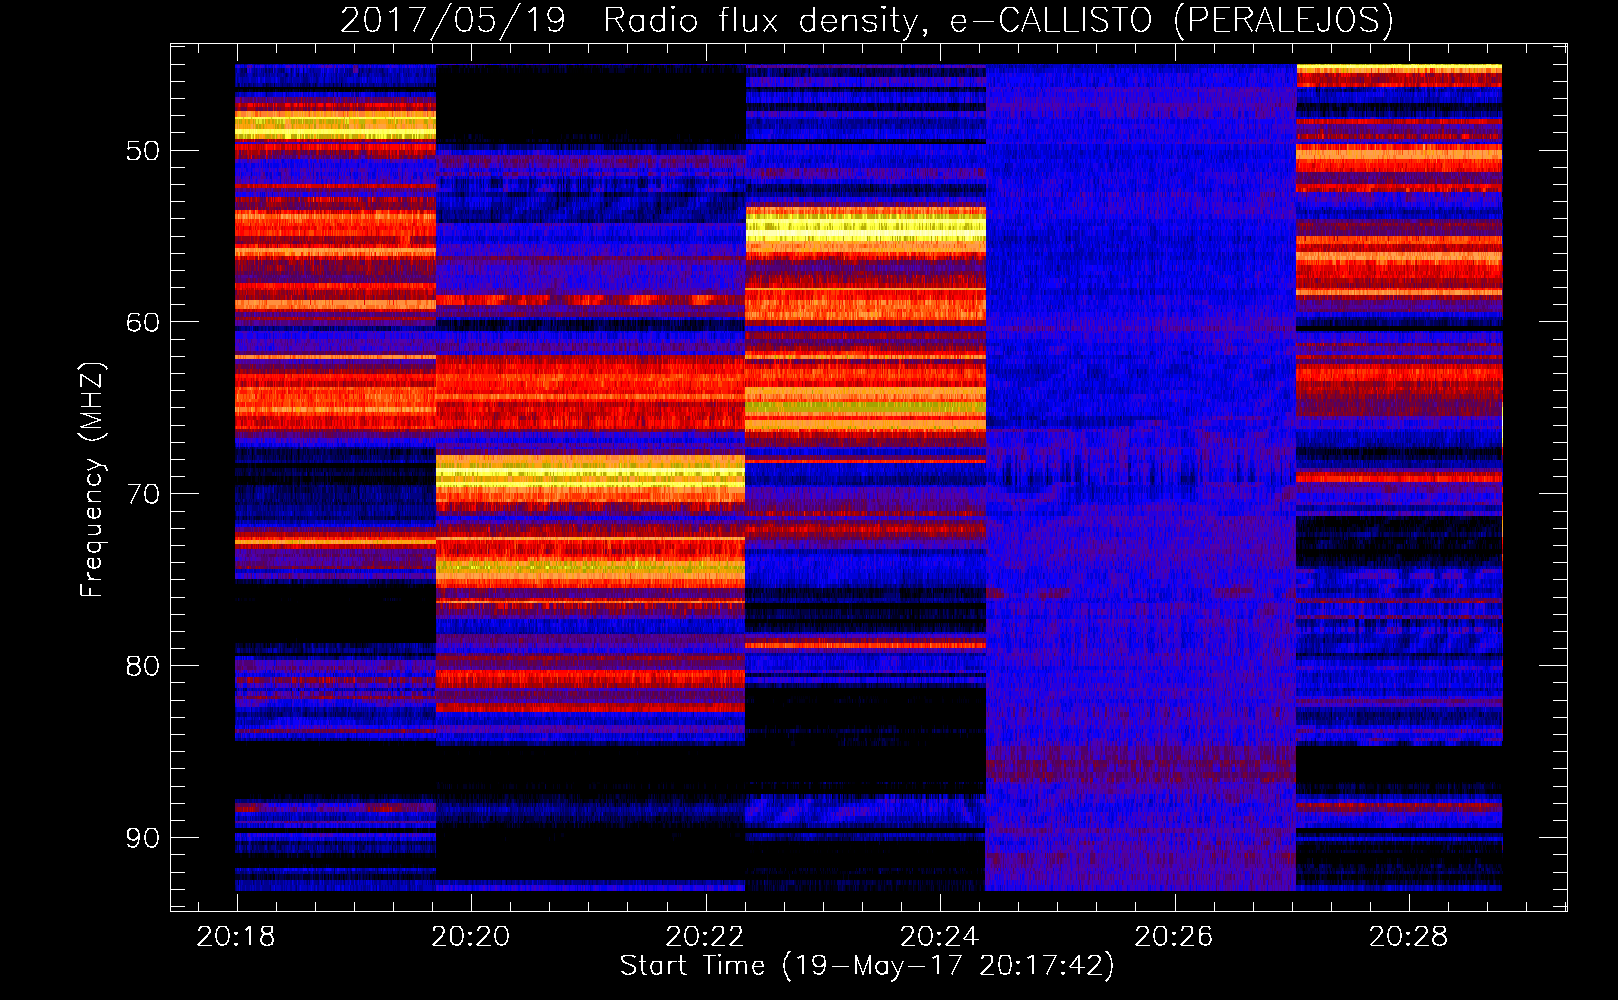Screen dimensions: 1618x1000
Task: Click the frequency tick label '70'
Action: pyautogui.click(x=142, y=494)
